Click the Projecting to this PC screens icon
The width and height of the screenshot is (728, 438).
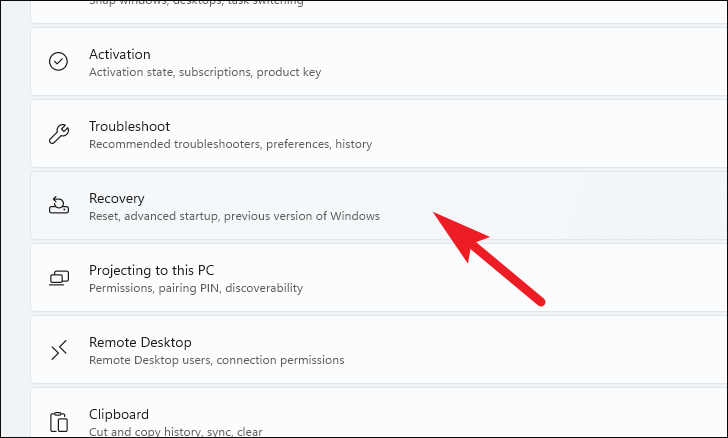coord(59,278)
